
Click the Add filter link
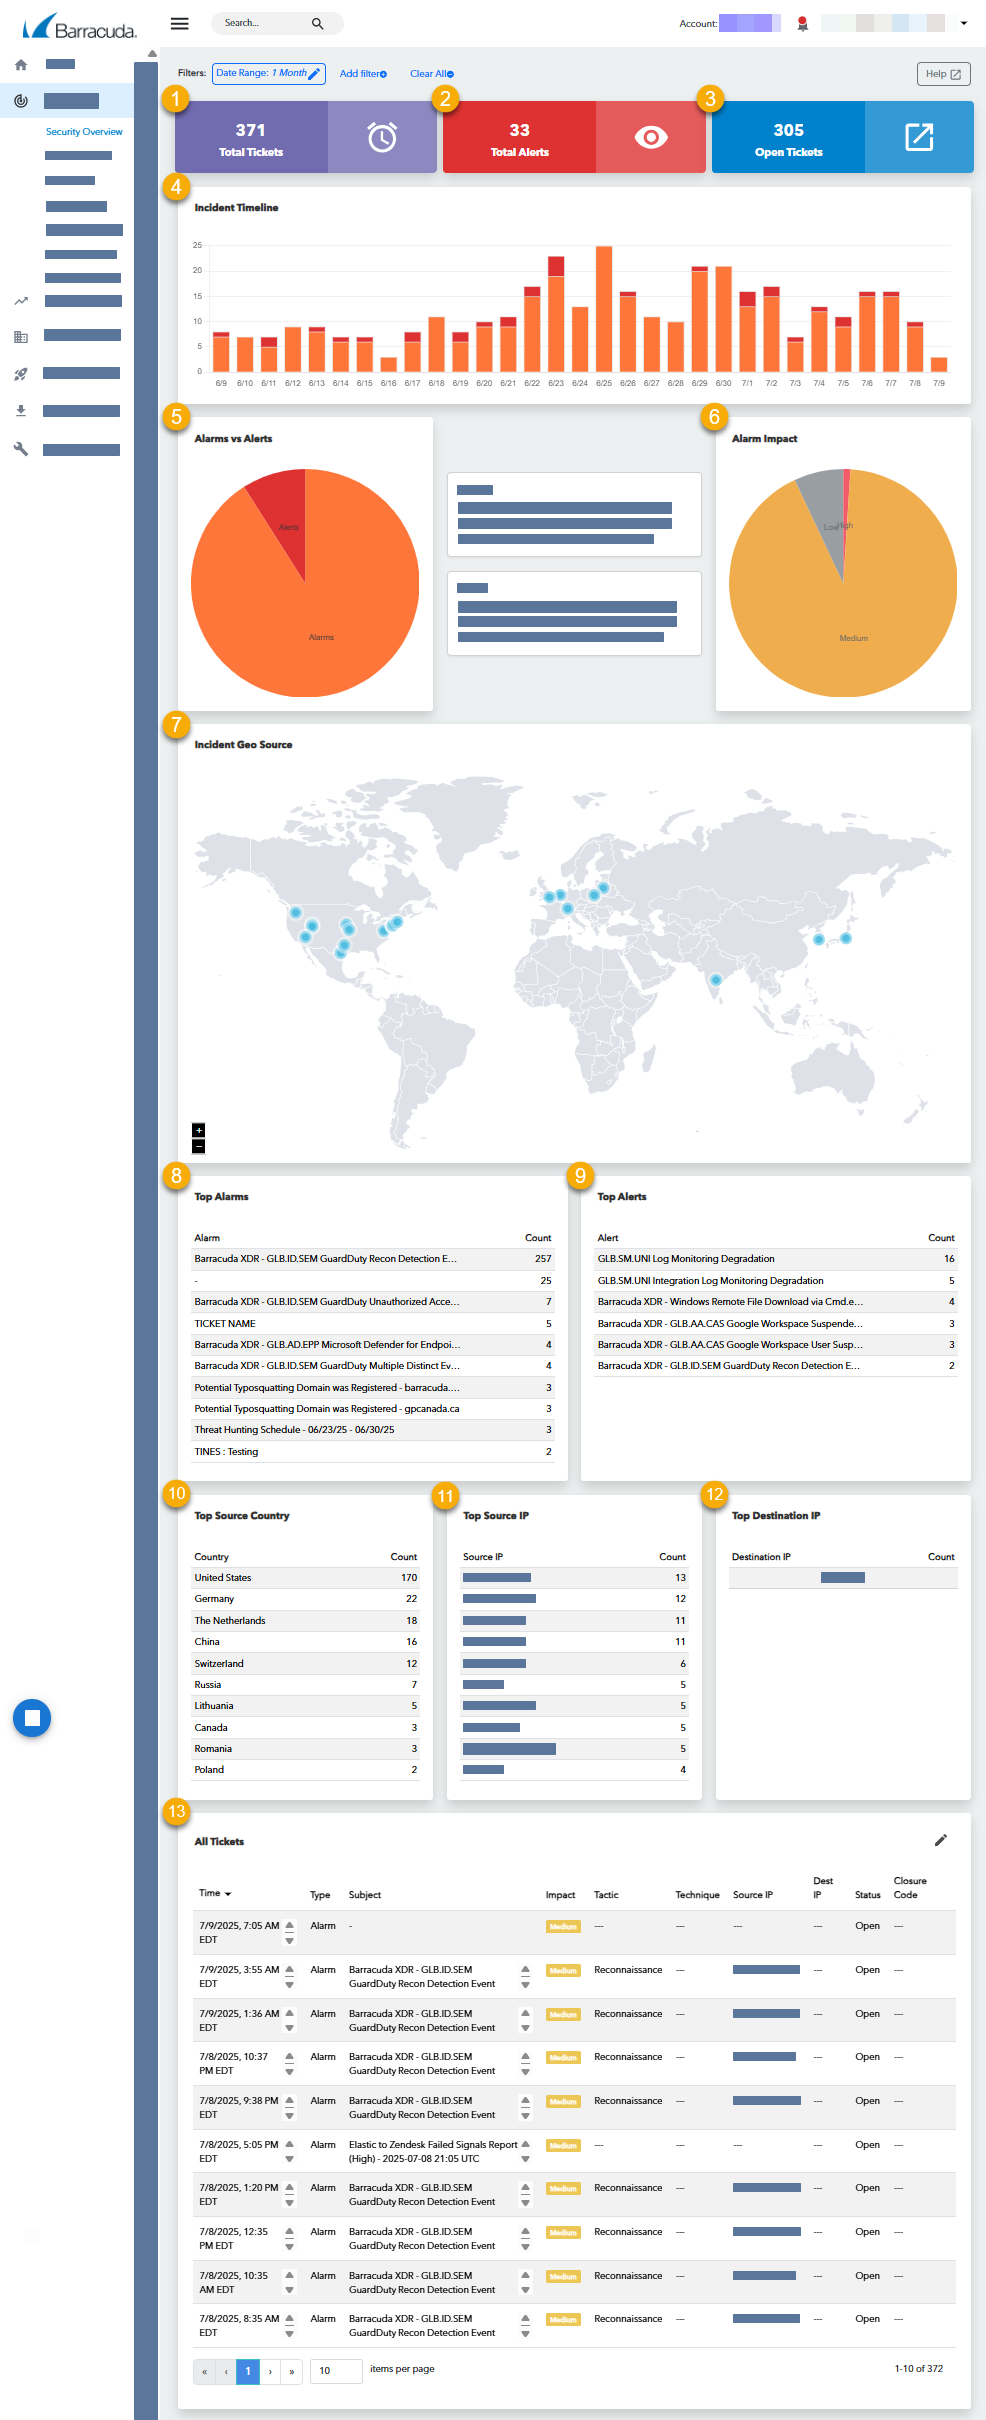point(363,74)
